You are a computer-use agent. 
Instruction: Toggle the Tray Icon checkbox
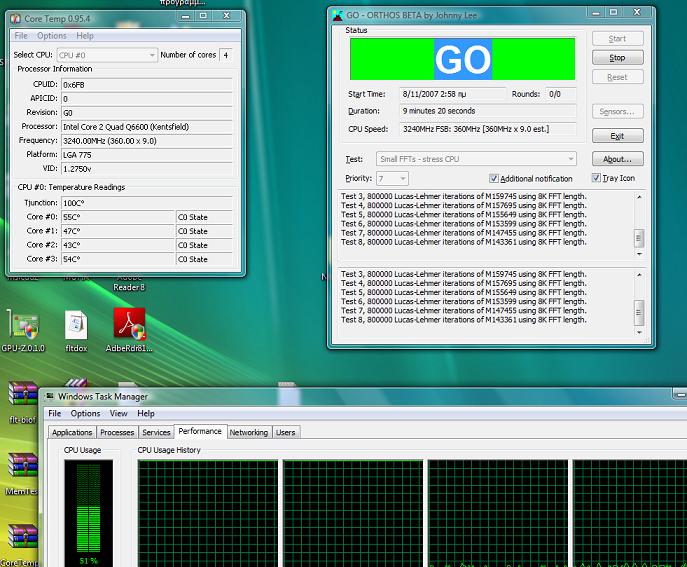(x=596, y=178)
